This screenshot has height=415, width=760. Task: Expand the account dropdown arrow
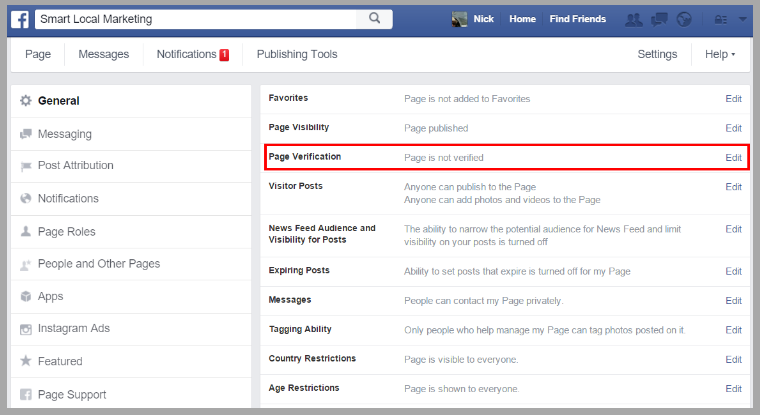click(743, 19)
